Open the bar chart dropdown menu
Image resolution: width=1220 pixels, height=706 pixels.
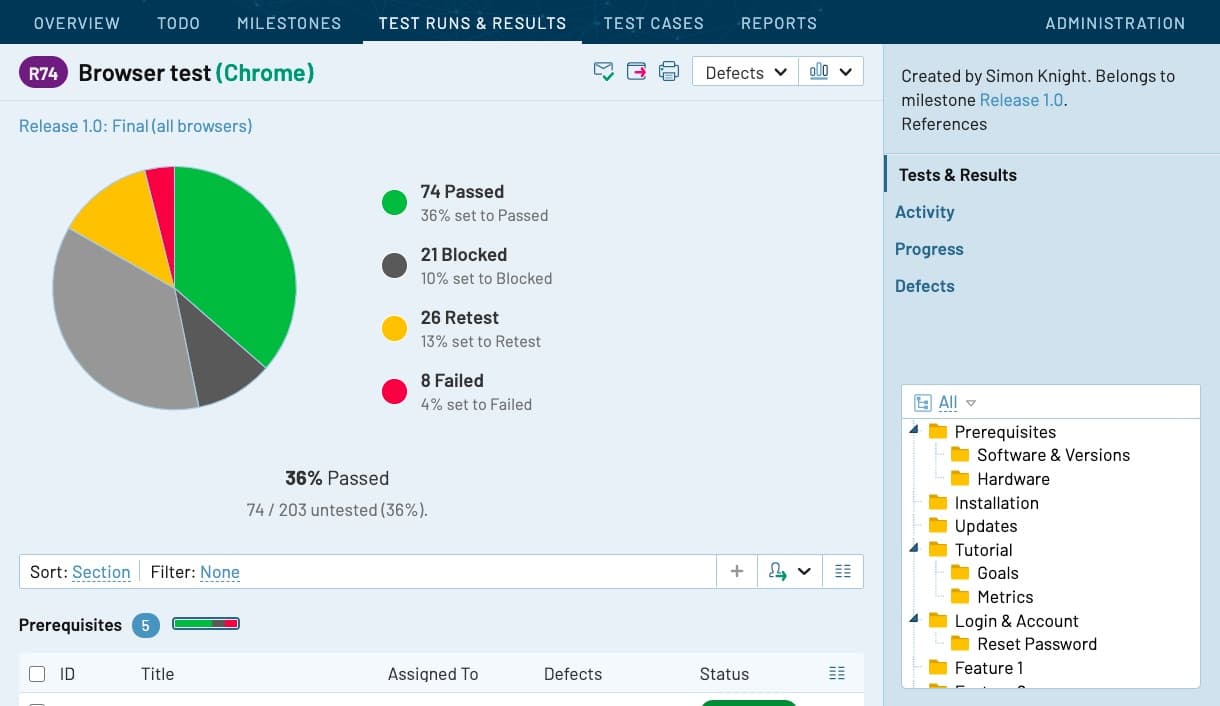click(x=831, y=72)
